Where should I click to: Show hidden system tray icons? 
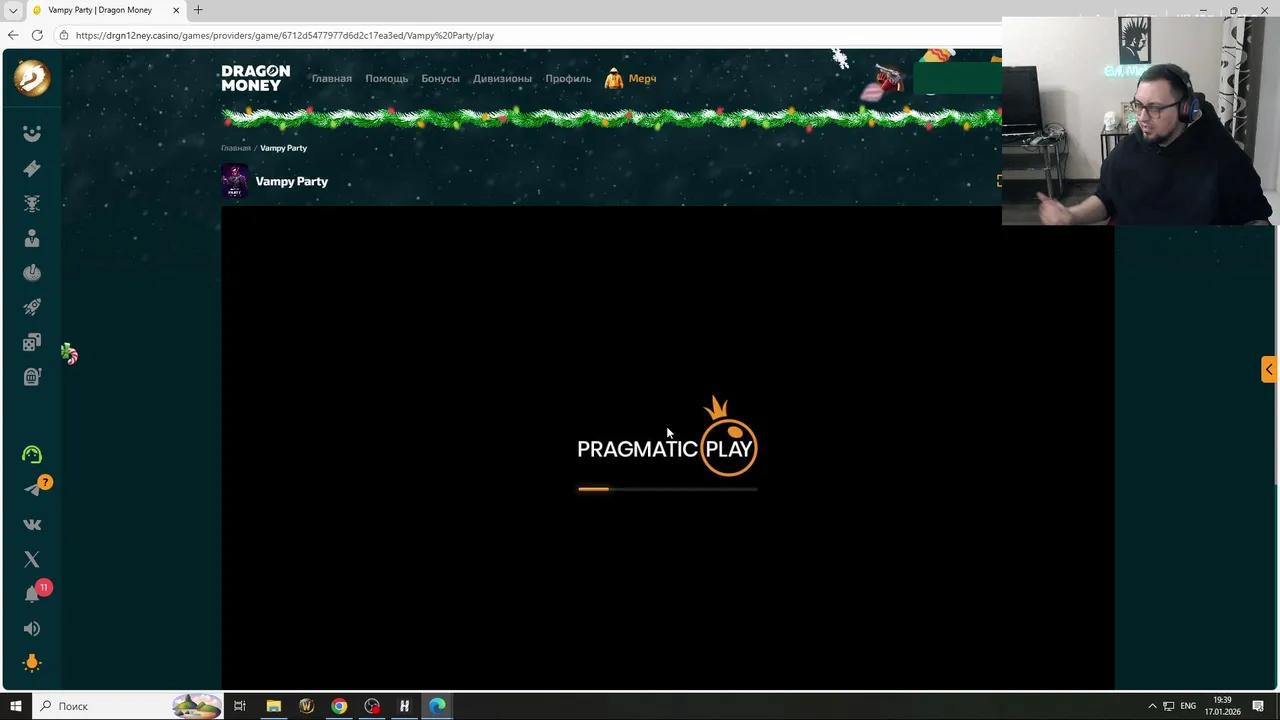[x=1151, y=706]
